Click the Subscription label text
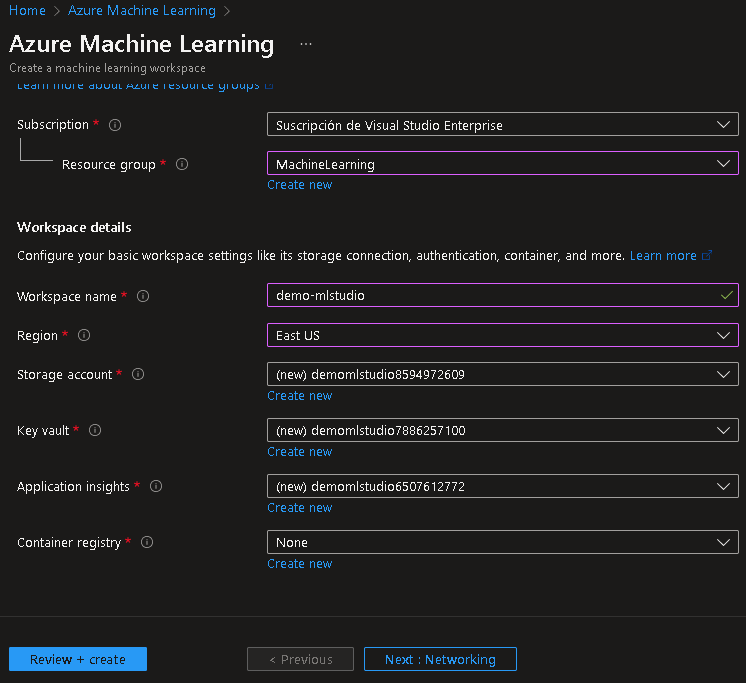Image resolution: width=746 pixels, height=683 pixels. click(53, 125)
